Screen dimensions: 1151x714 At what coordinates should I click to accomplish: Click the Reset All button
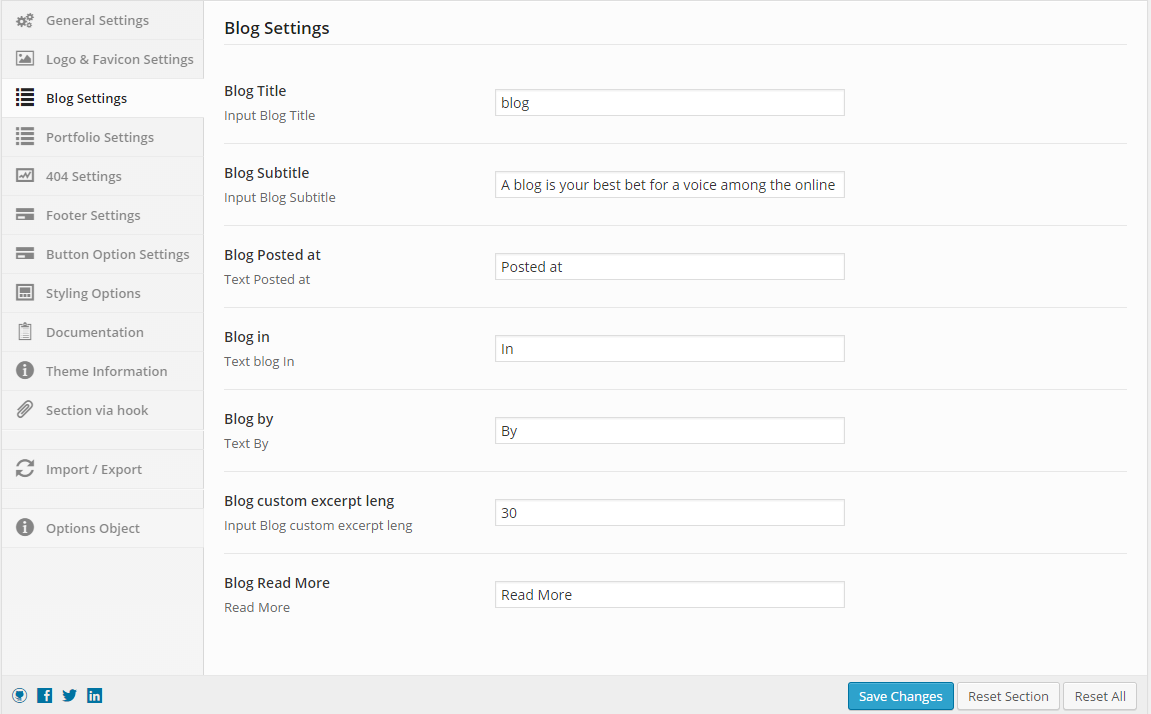1100,696
